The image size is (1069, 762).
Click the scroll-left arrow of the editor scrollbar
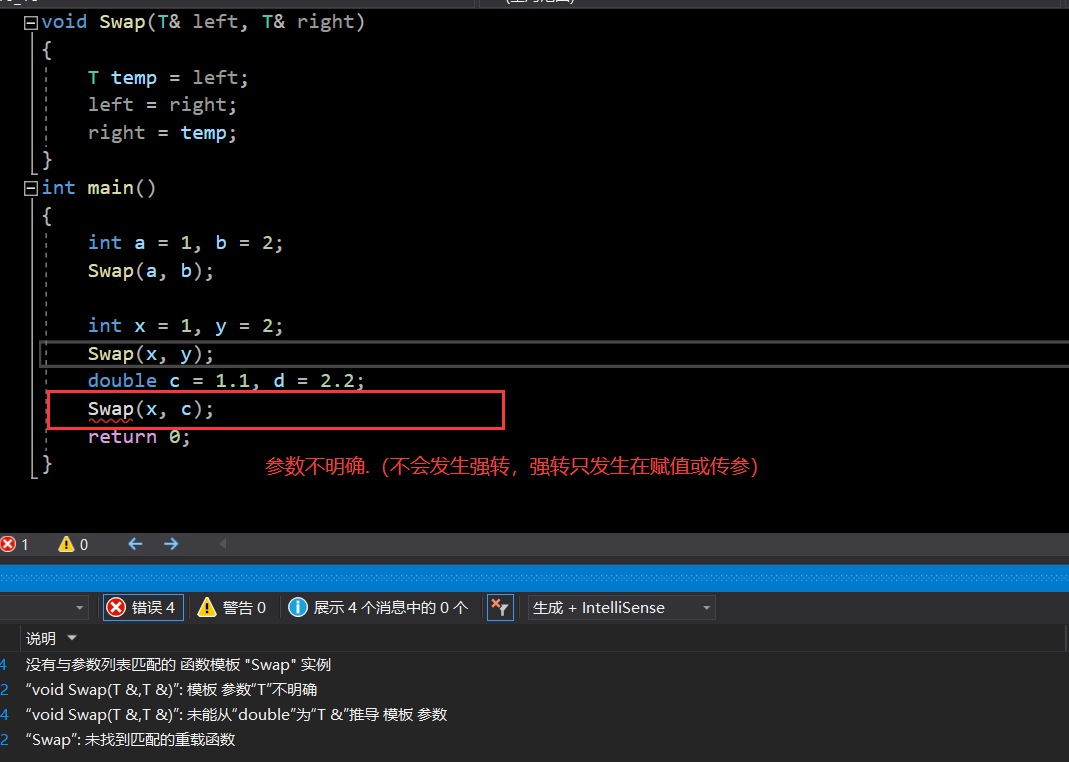(222, 544)
